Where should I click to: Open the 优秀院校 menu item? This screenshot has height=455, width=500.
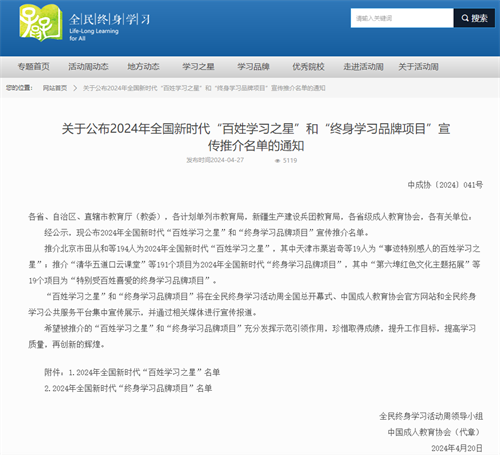[x=308, y=67]
